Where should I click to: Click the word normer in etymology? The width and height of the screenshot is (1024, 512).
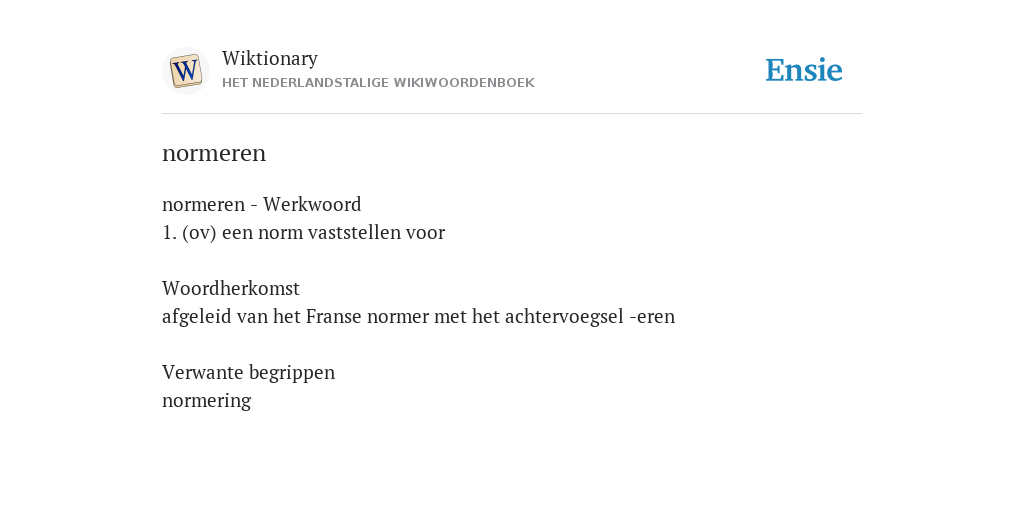[x=394, y=318]
